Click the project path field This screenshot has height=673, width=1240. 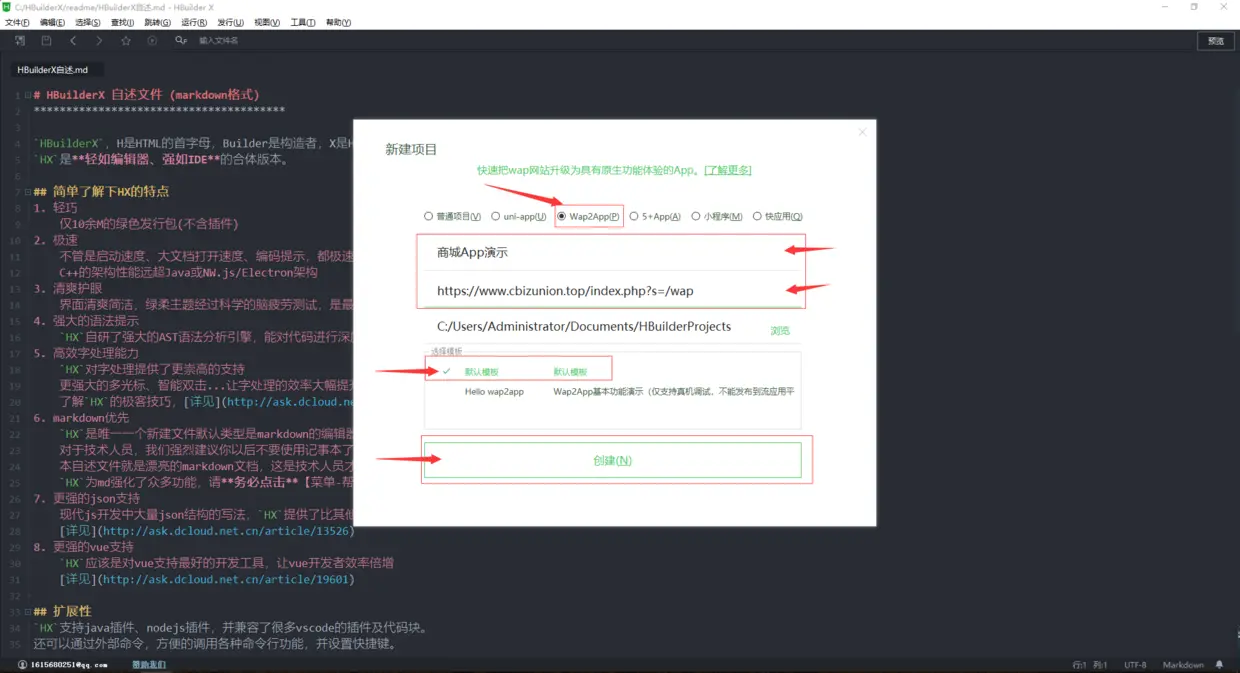(595, 327)
